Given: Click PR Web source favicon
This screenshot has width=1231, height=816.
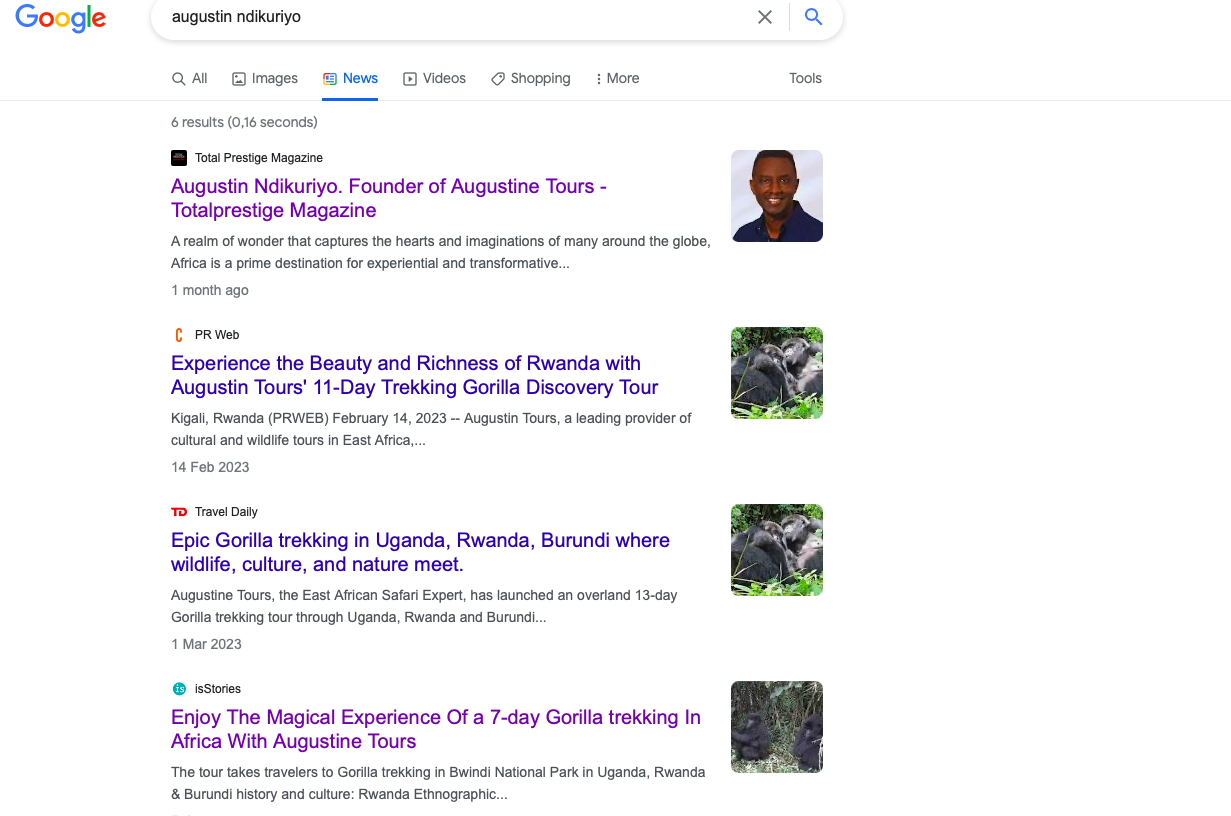Looking at the screenshot, I should (179, 335).
